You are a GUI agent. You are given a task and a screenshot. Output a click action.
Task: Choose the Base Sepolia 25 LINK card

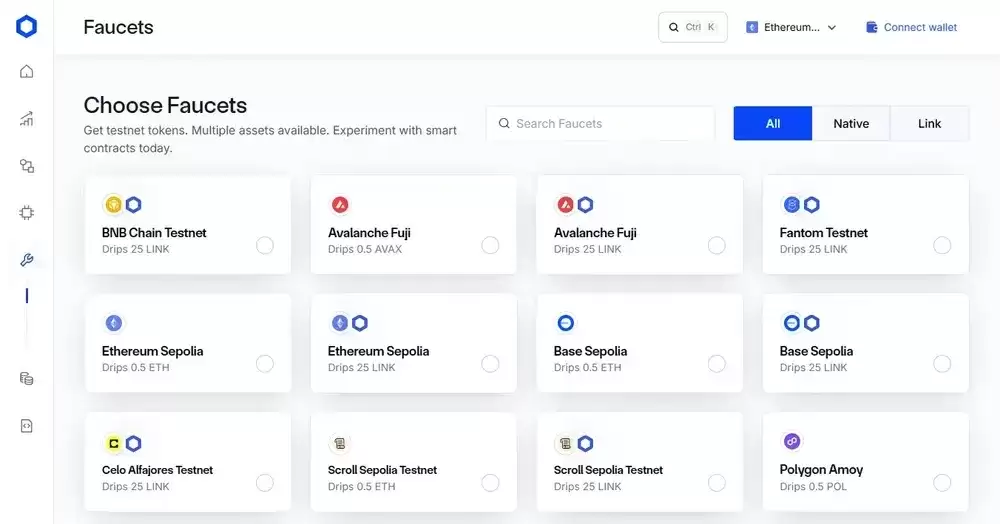point(865,344)
